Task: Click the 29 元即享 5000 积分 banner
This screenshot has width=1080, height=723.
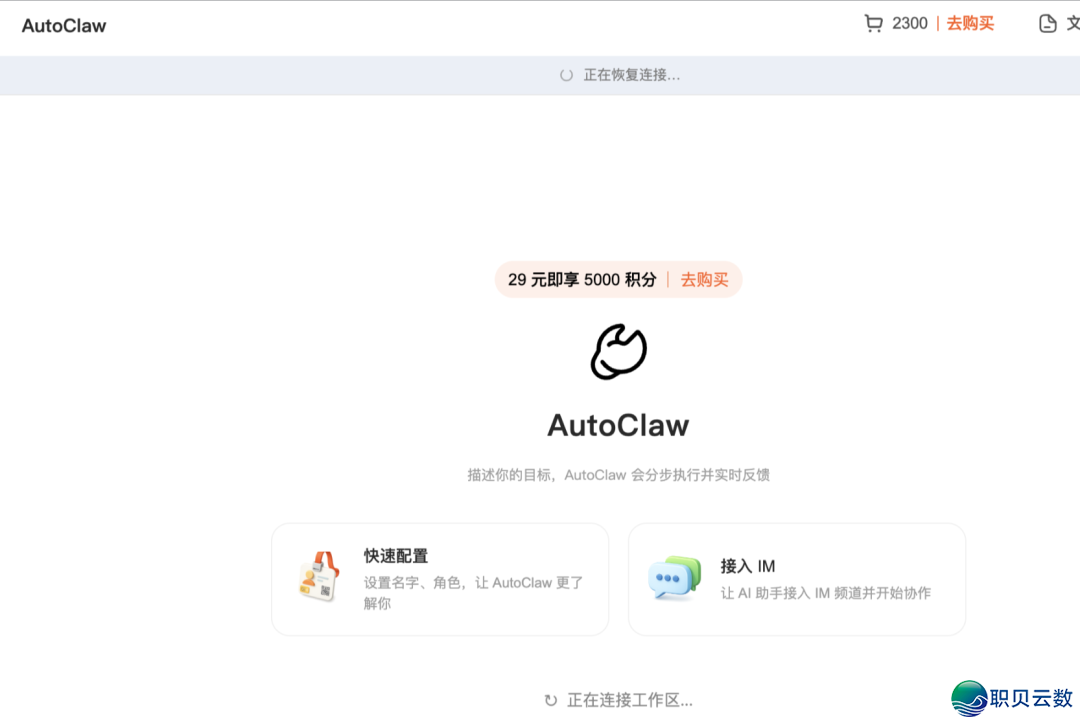Action: click(585, 280)
